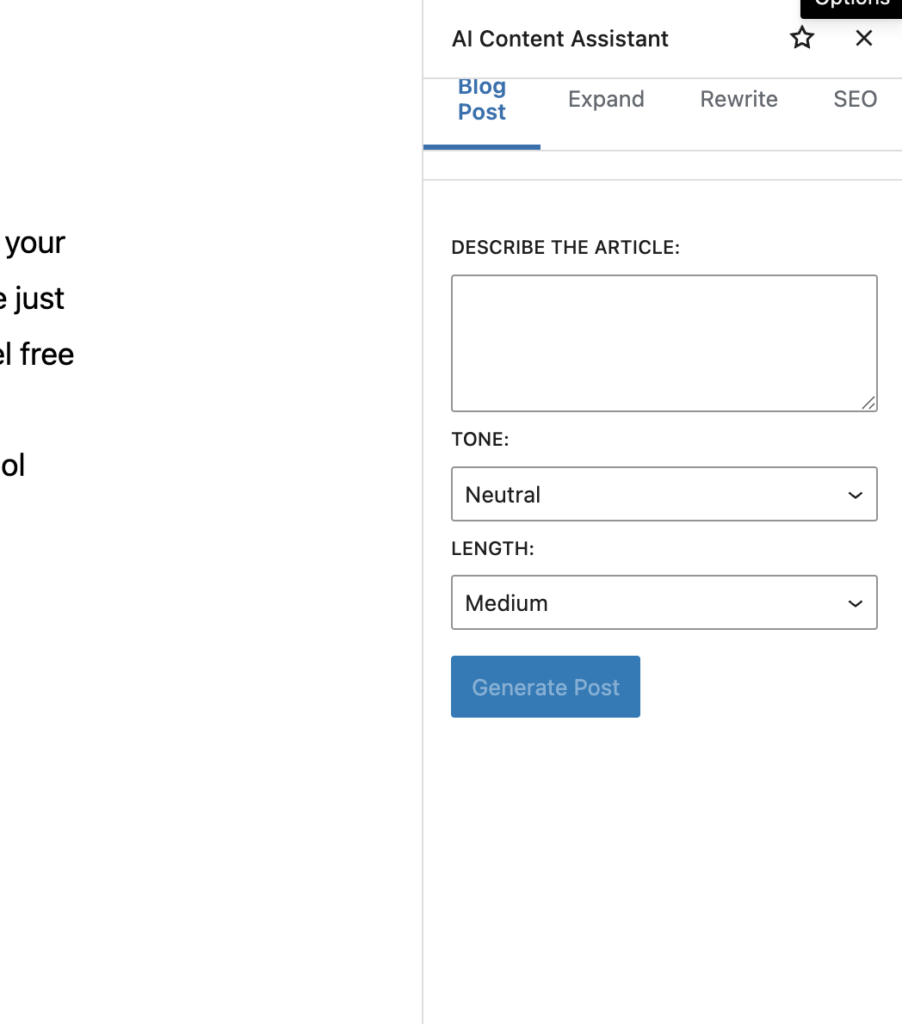Click the "LENGTH:" field label
This screenshot has height=1024, width=902.
click(493, 549)
